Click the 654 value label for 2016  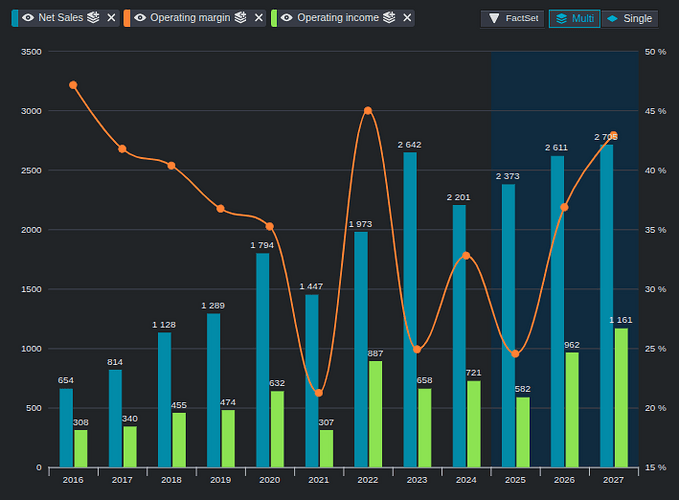coord(65,380)
